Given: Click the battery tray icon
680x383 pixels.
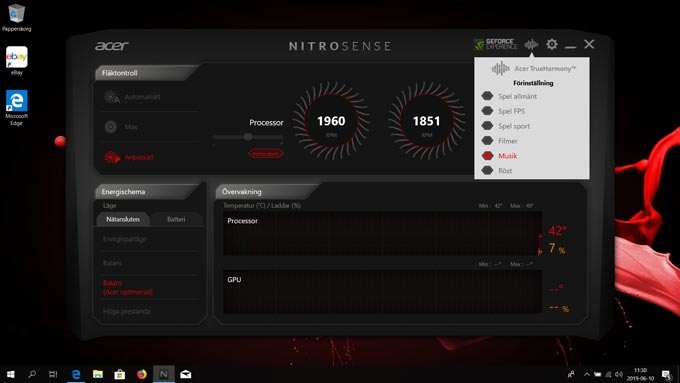Looking at the screenshot, I should point(598,374).
